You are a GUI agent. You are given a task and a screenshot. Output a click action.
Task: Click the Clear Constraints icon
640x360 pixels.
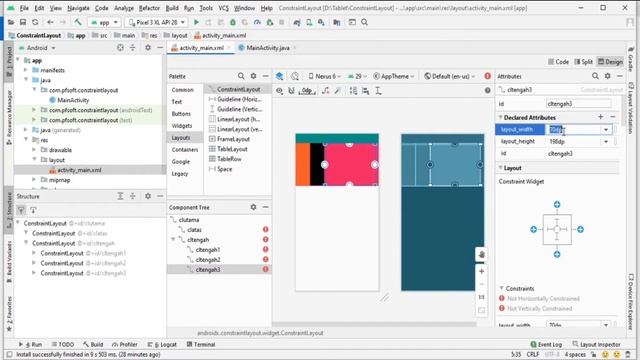[325, 91]
